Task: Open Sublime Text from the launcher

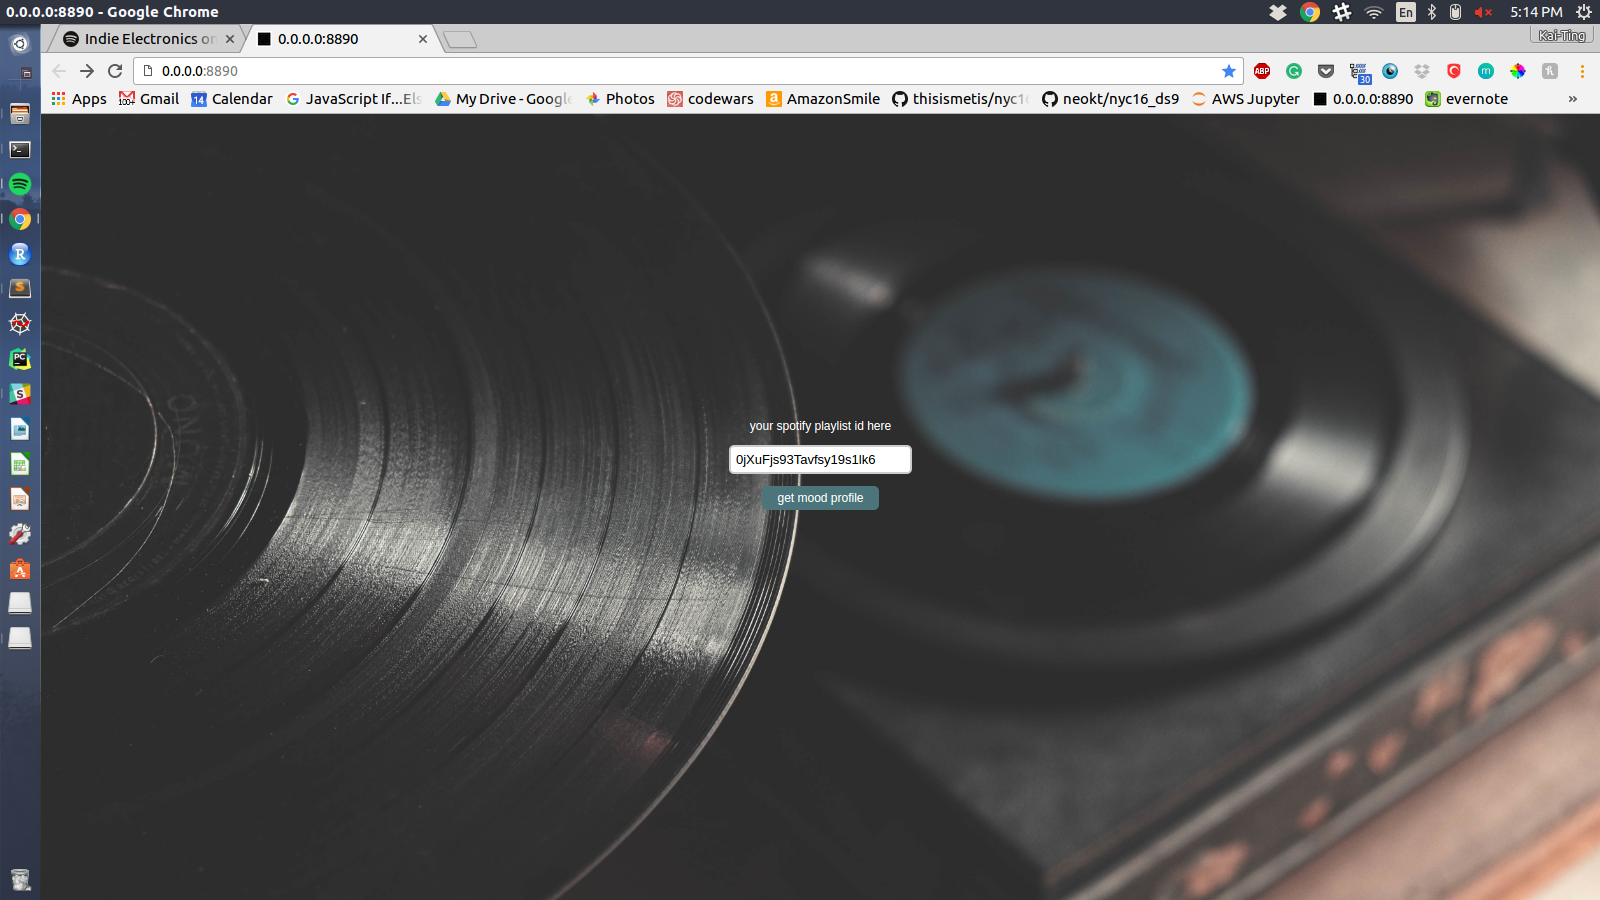Action: (20, 289)
